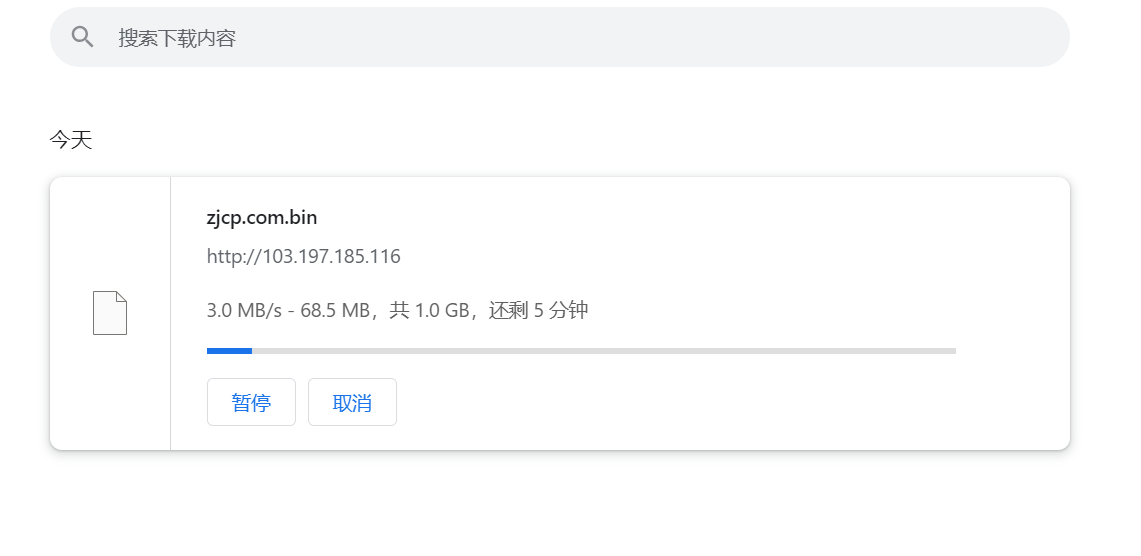Image resolution: width=1141 pixels, height=556 pixels.
Task: Click the 68.5 MB downloaded amount
Action: coord(335,311)
